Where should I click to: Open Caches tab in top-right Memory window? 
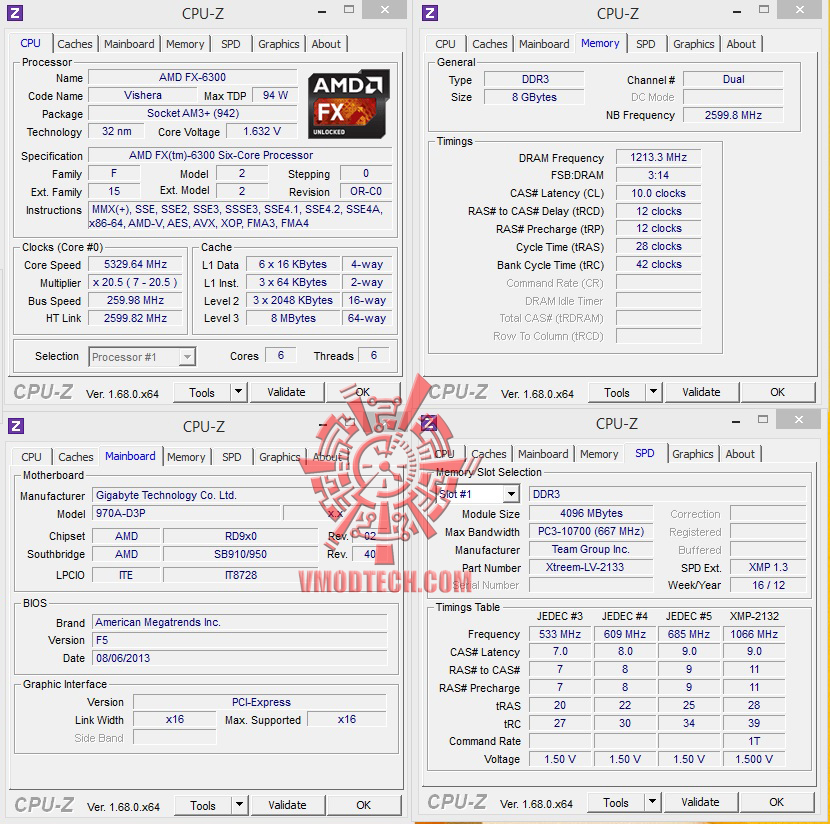click(x=490, y=44)
